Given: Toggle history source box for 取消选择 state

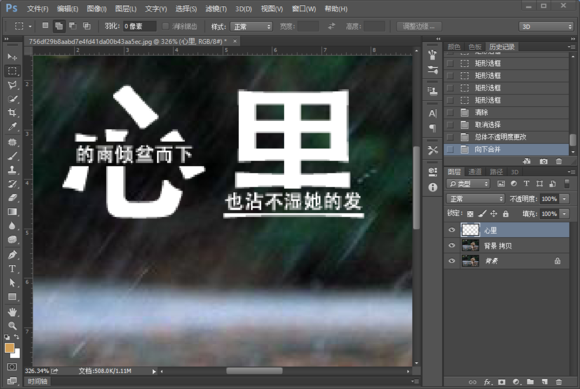Looking at the screenshot, I should (450, 125).
